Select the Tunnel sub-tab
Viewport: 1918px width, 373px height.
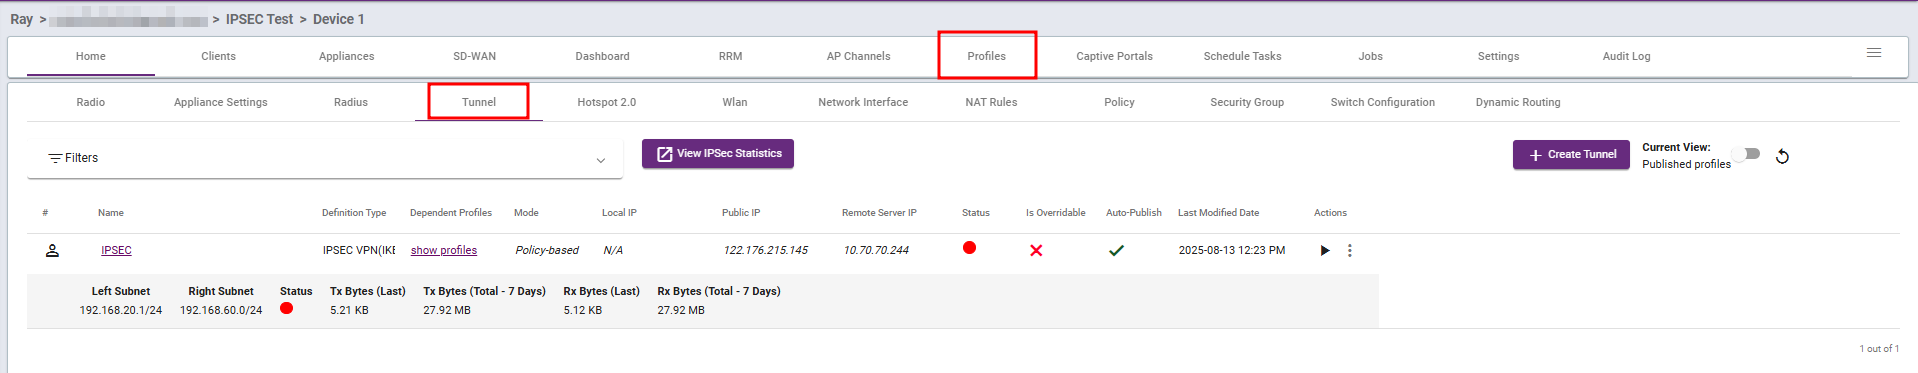pyautogui.click(x=479, y=102)
